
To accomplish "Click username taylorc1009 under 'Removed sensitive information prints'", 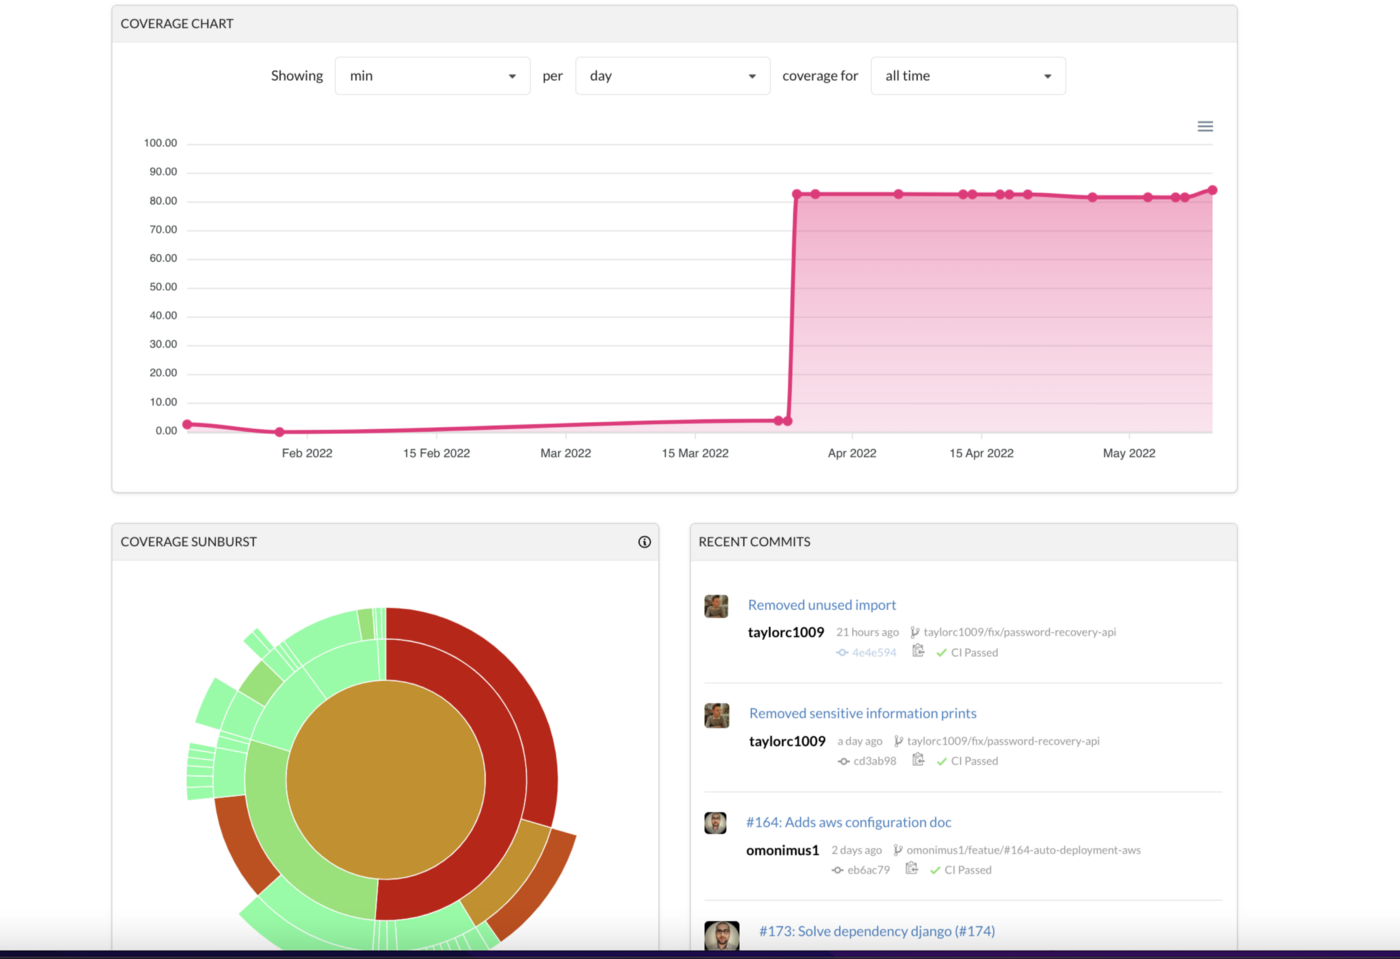I will click(787, 741).
